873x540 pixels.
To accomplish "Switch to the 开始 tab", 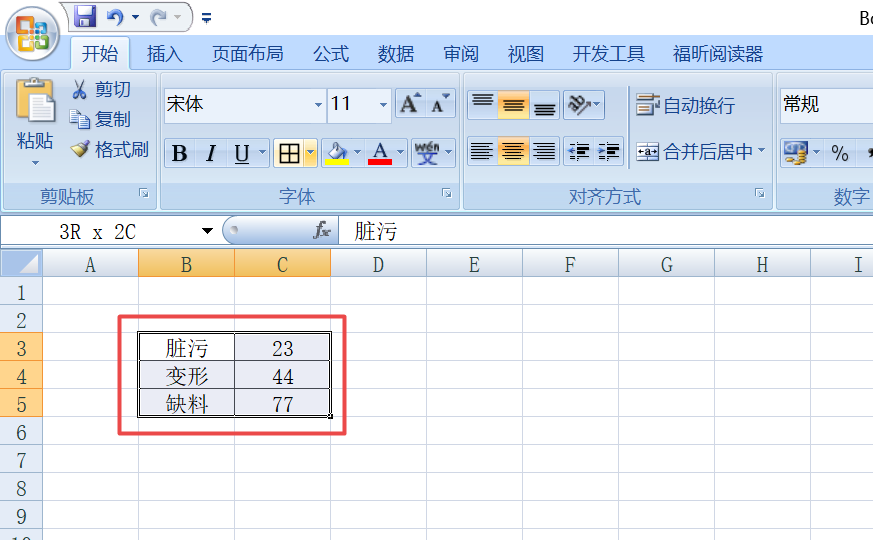I will 100,53.
